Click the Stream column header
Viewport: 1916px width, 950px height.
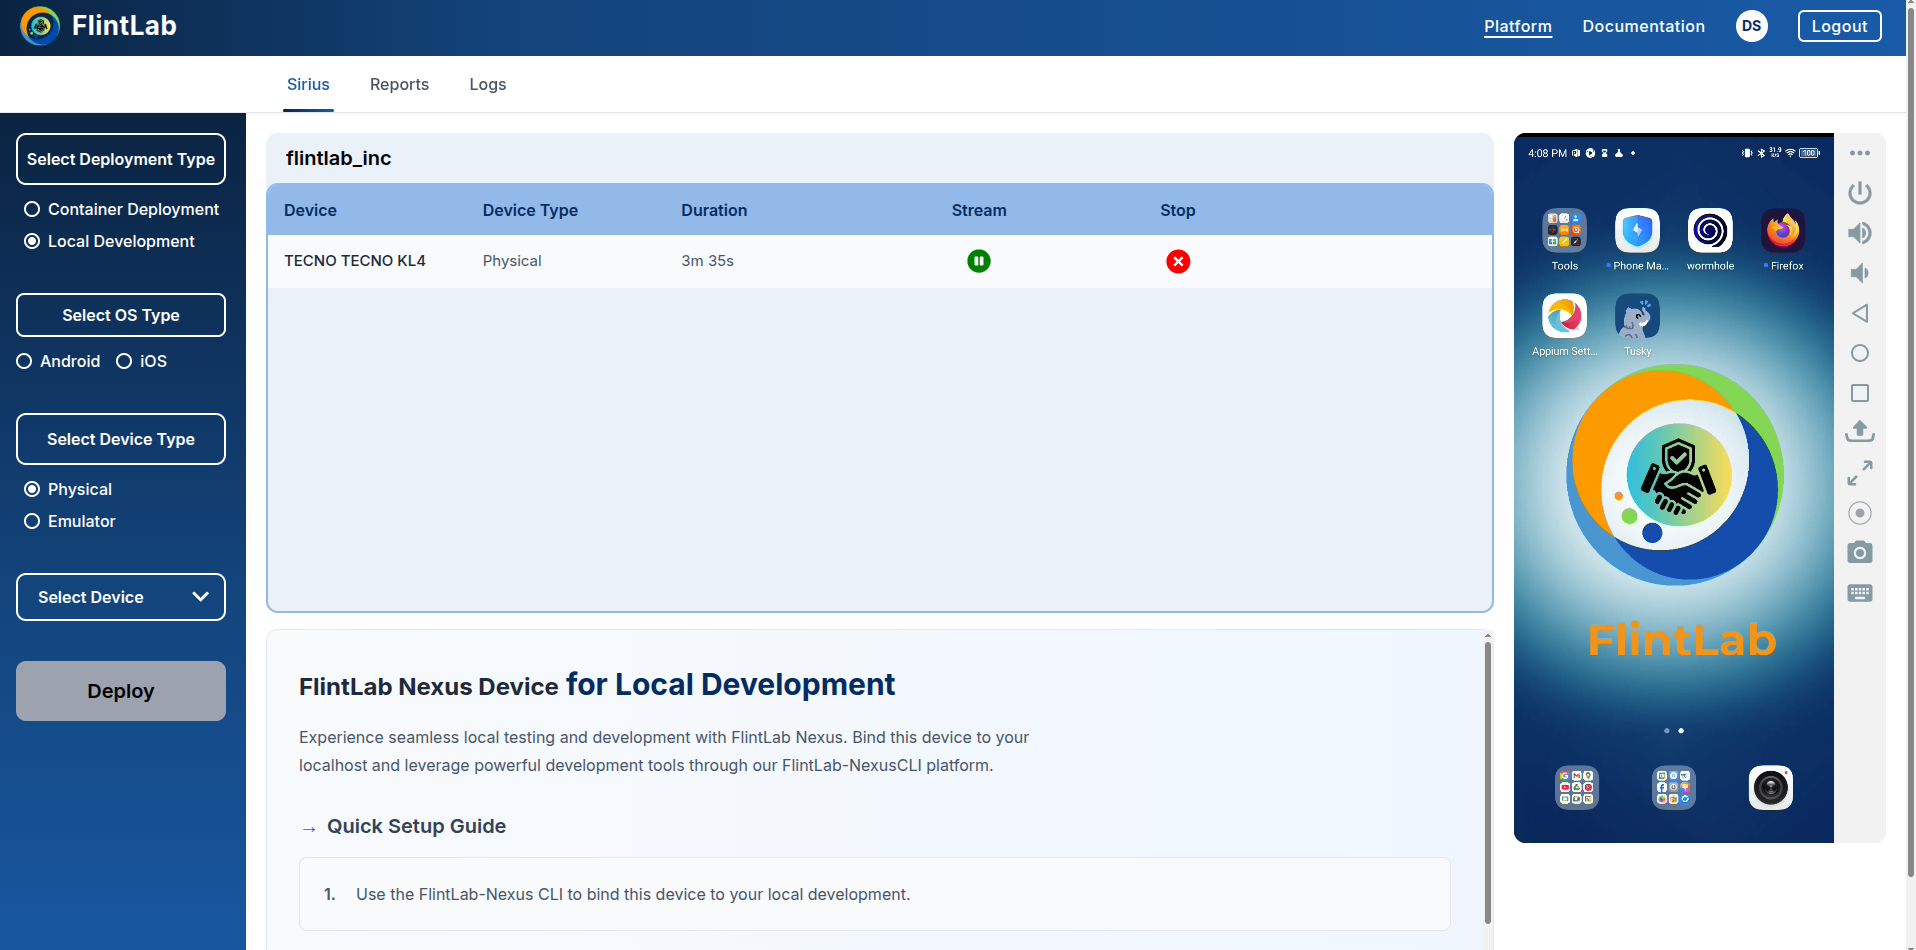tap(979, 210)
